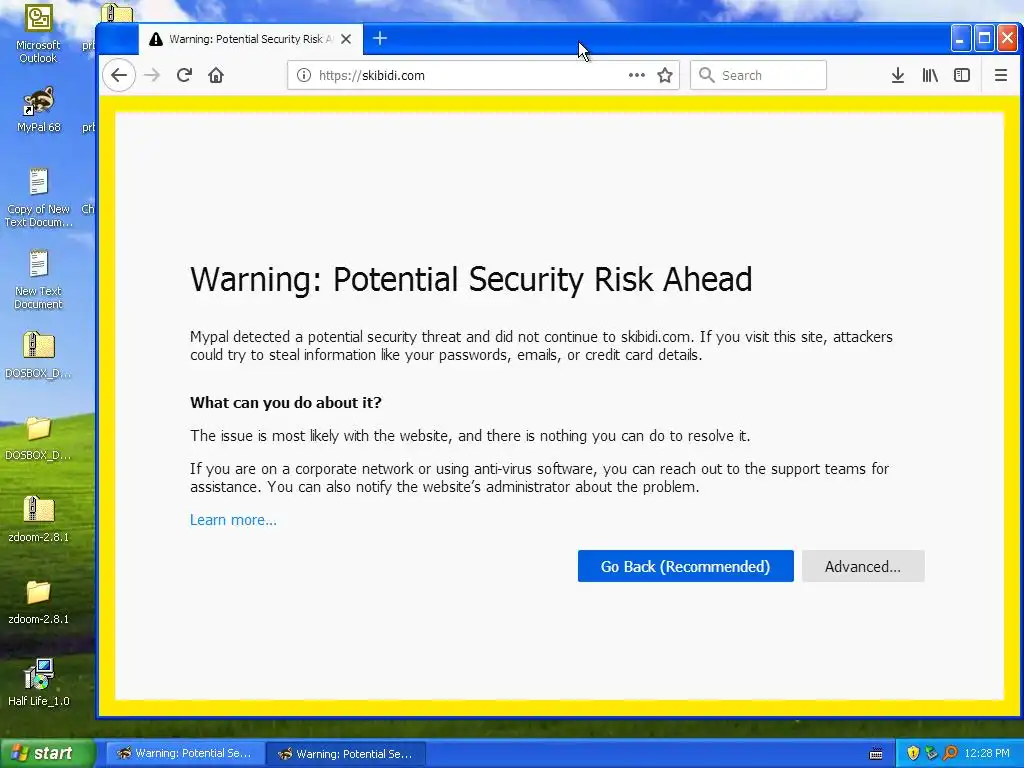Select the zdoom-2.8.1 zip archive
Image resolution: width=1024 pixels, height=768 pixels.
coord(38,519)
